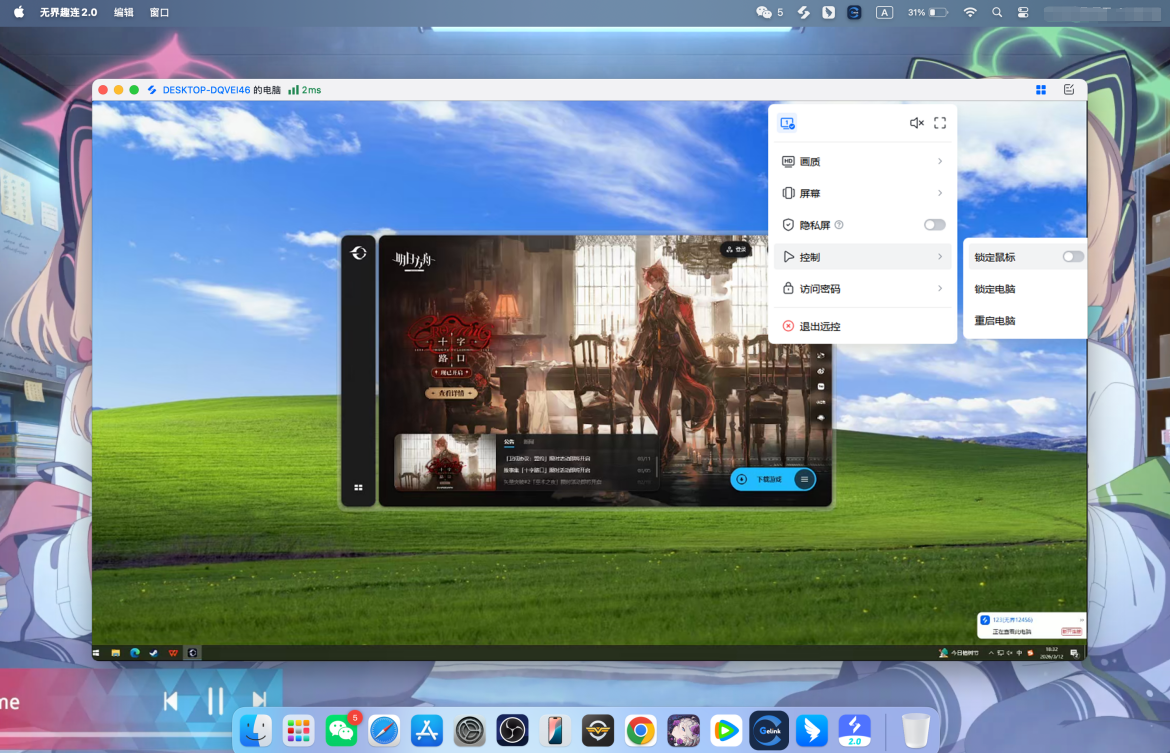Open the Steam icon in the Windows taskbar
Viewport: 1170px width, 753px height.
tap(153, 653)
